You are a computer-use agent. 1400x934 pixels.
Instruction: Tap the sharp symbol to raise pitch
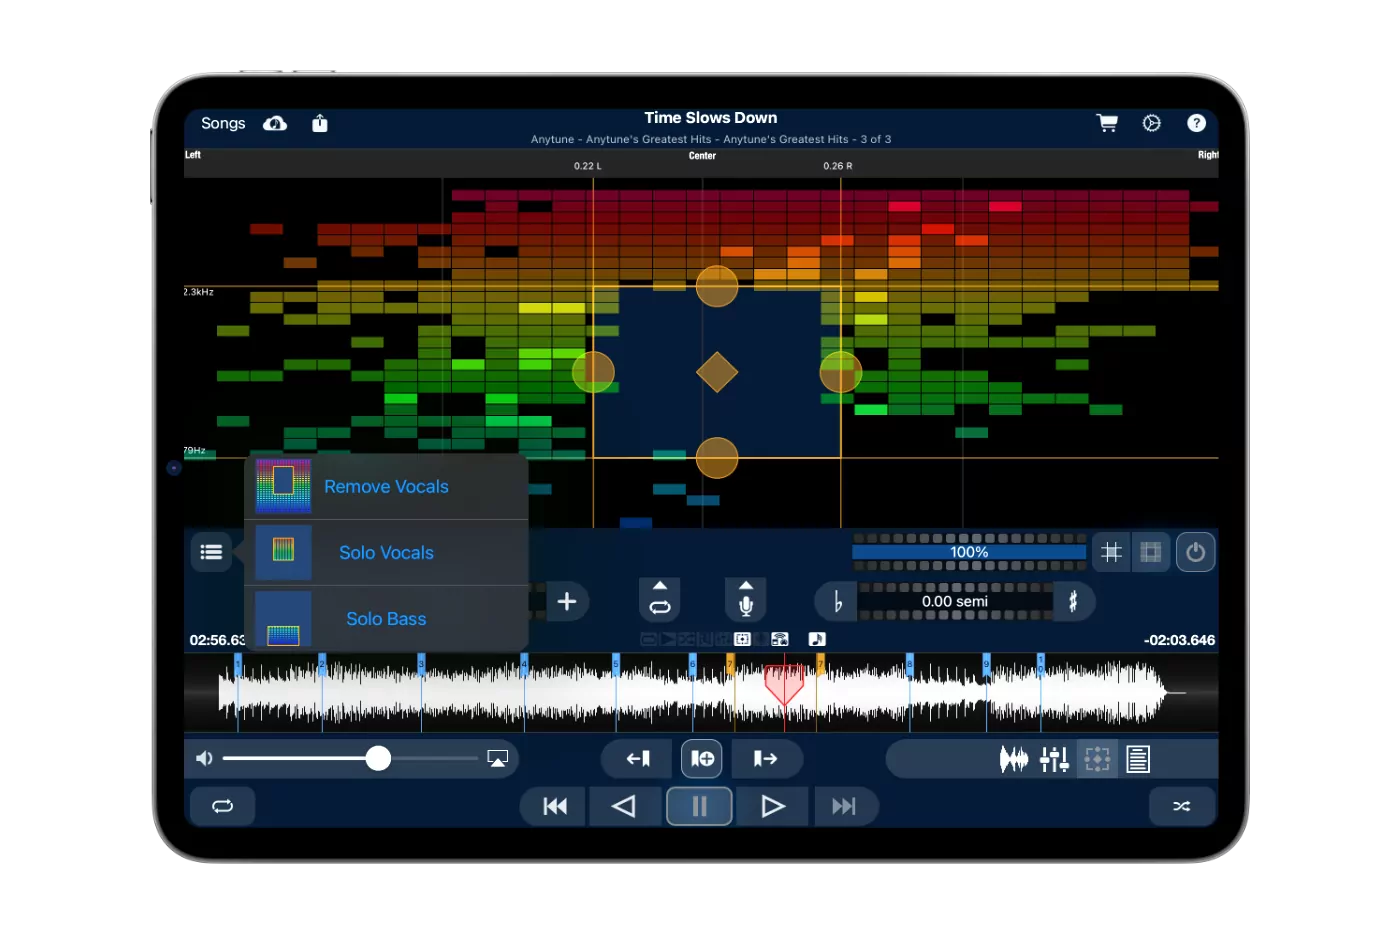1074,602
